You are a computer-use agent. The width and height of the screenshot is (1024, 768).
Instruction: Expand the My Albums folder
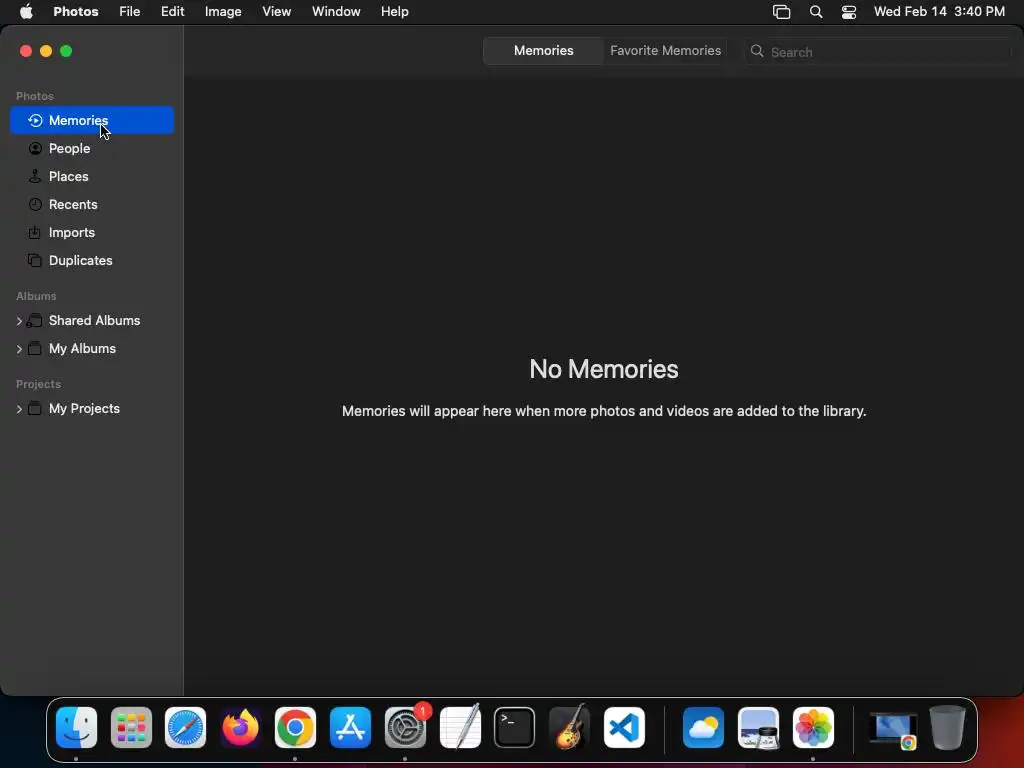tap(19, 349)
